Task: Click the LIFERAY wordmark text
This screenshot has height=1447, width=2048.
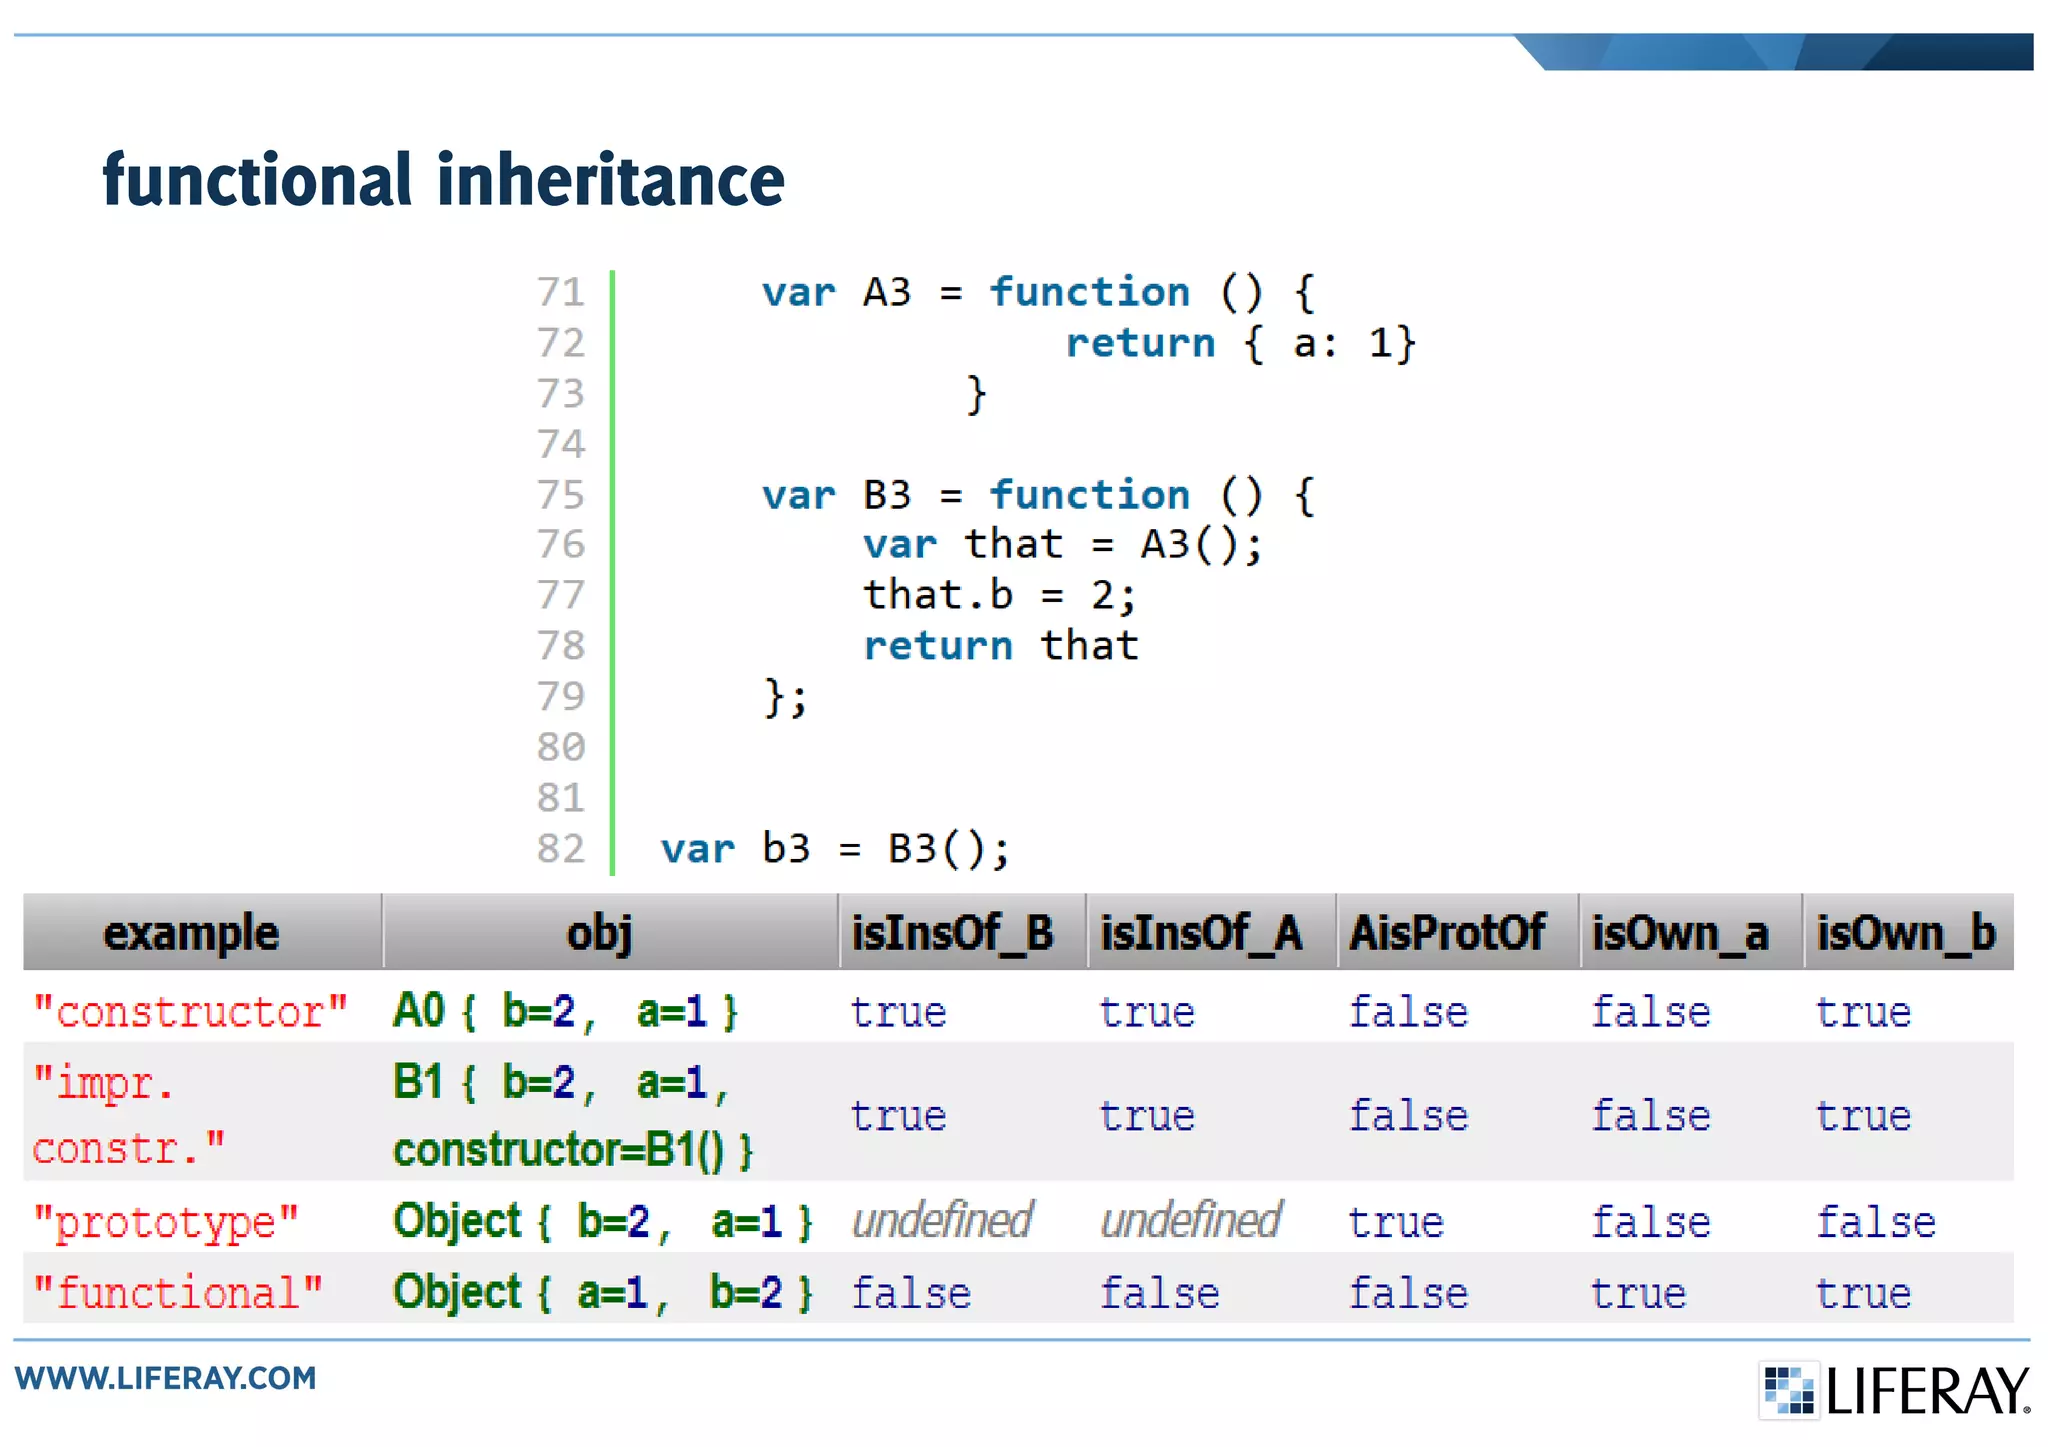Action: (x=1927, y=1391)
